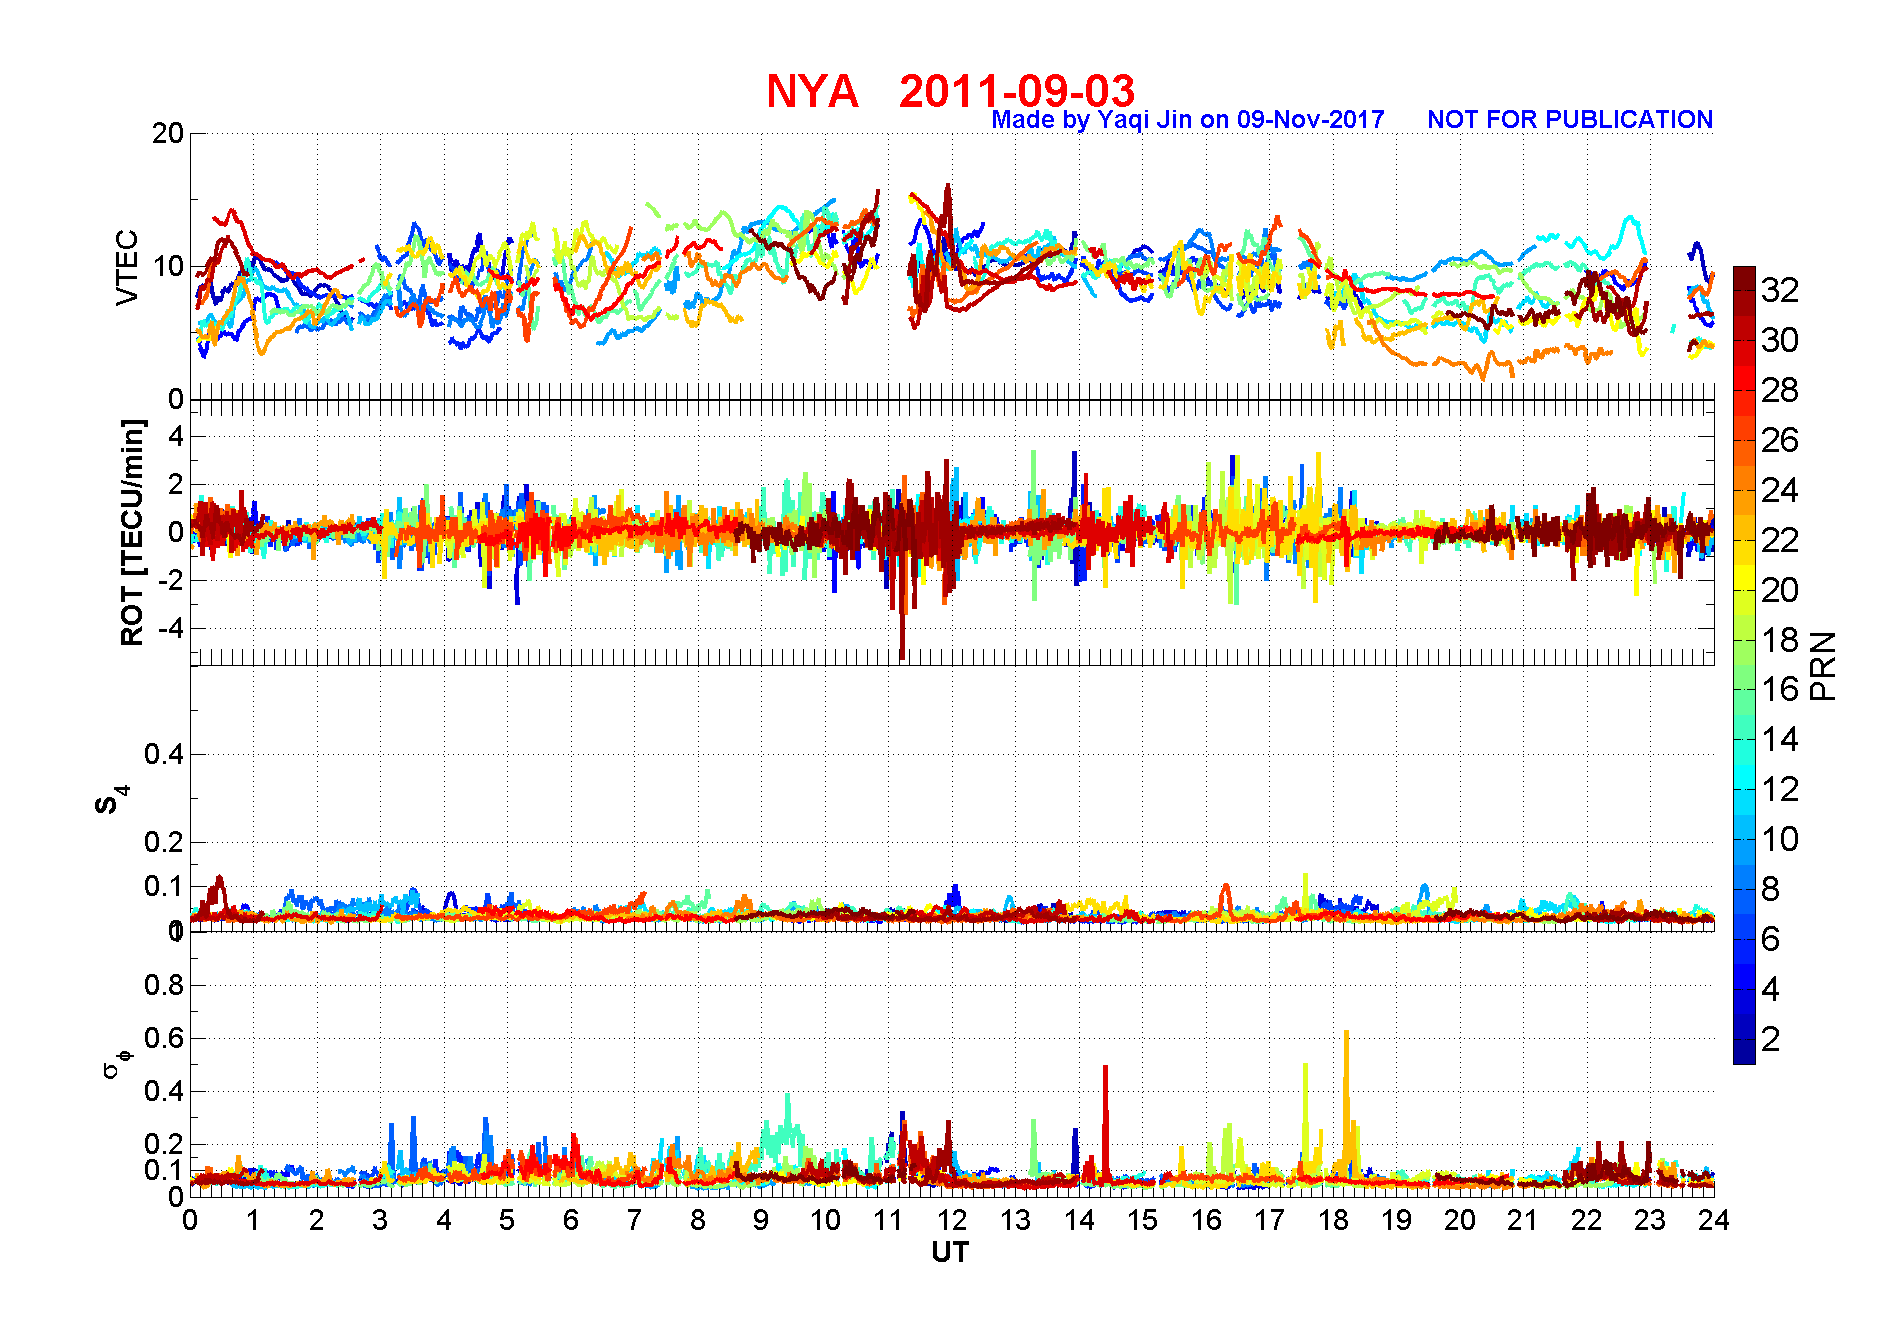Click the "23" hour tick on the UT axis
This screenshot has width=1904, height=1330.
(x=1650, y=1220)
